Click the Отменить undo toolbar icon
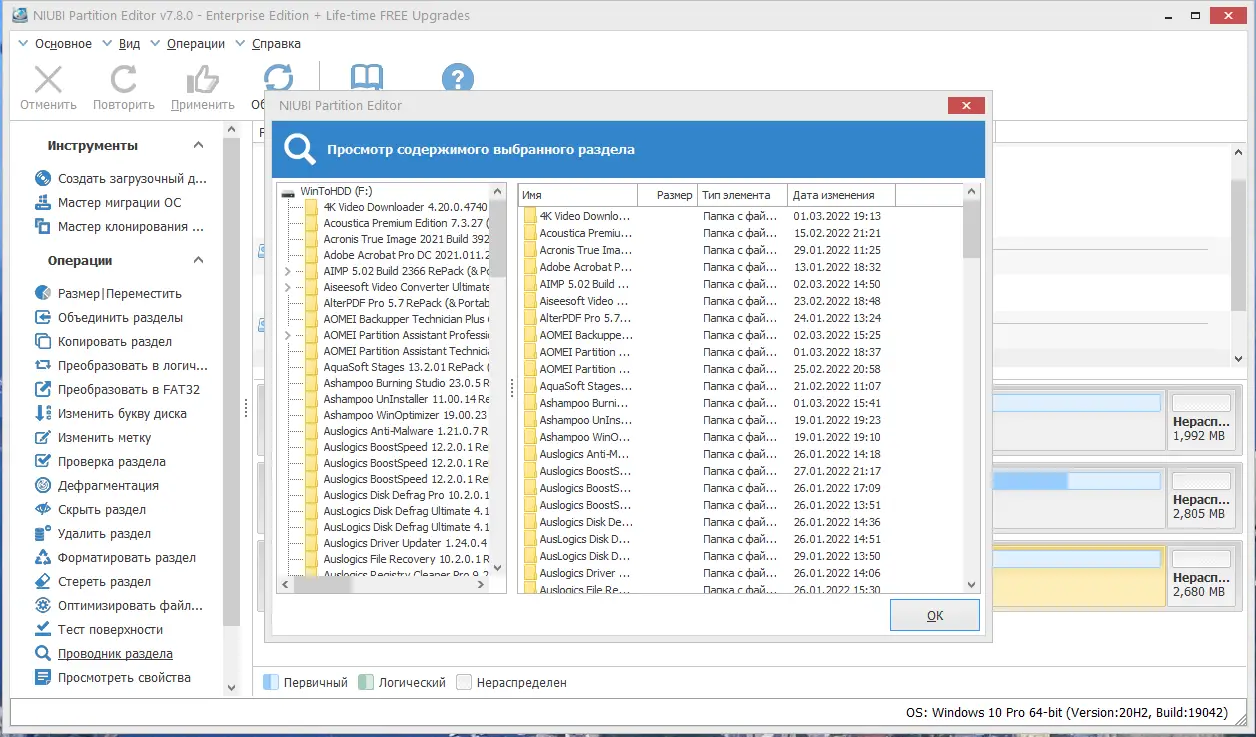The image size is (1256, 737). coord(48,80)
